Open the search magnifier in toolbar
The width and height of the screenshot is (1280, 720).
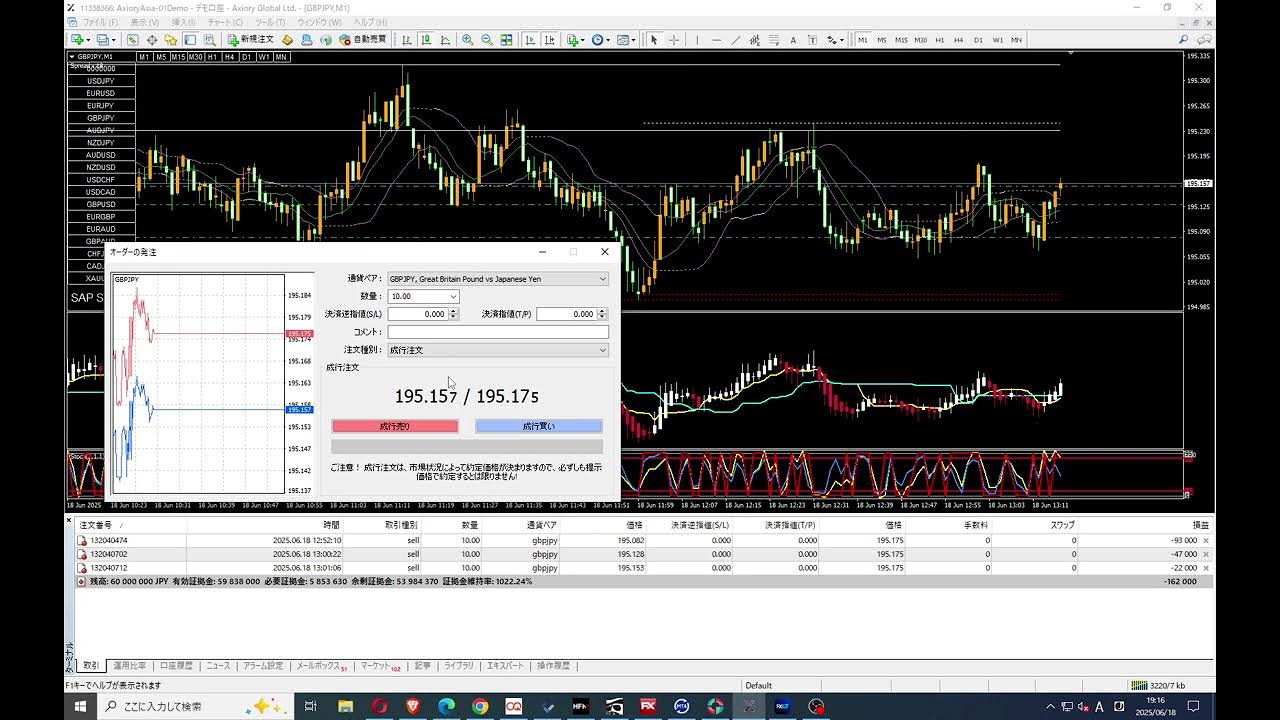click(x=1183, y=40)
